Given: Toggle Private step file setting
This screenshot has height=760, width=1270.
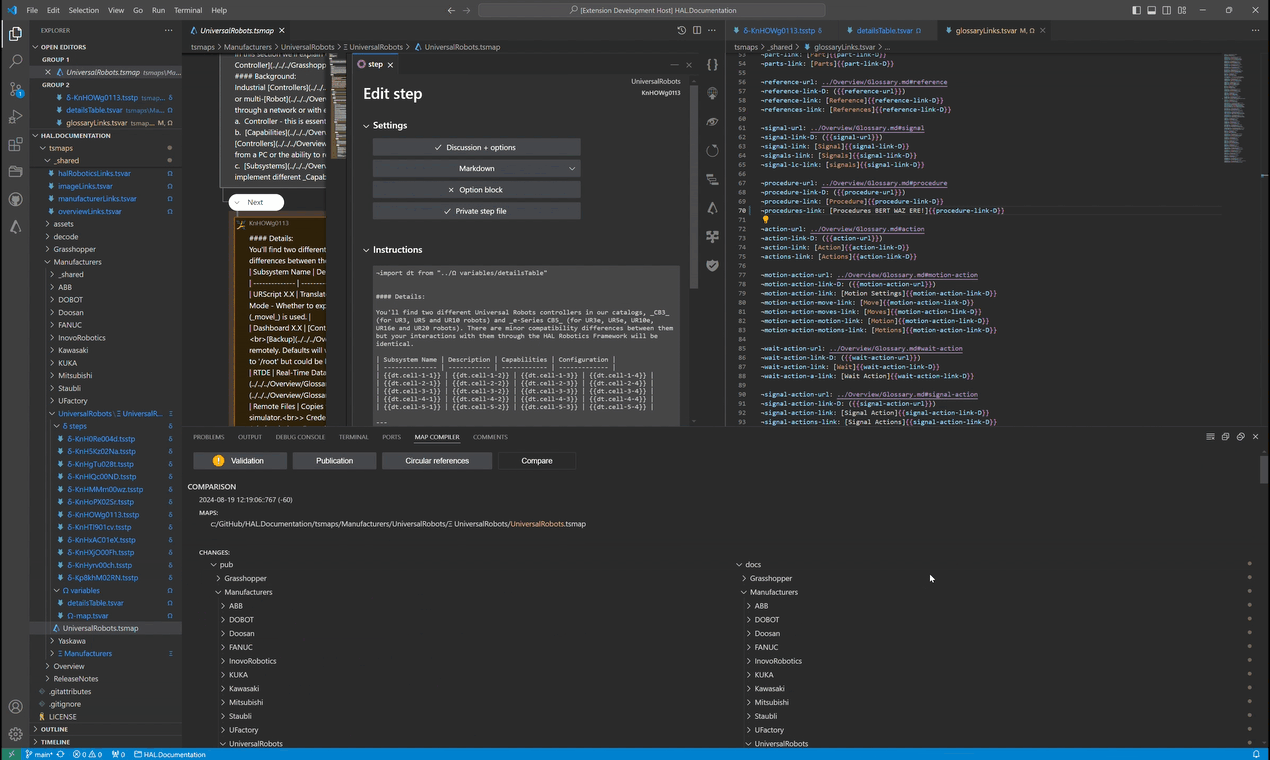Looking at the screenshot, I should click(x=476, y=211).
